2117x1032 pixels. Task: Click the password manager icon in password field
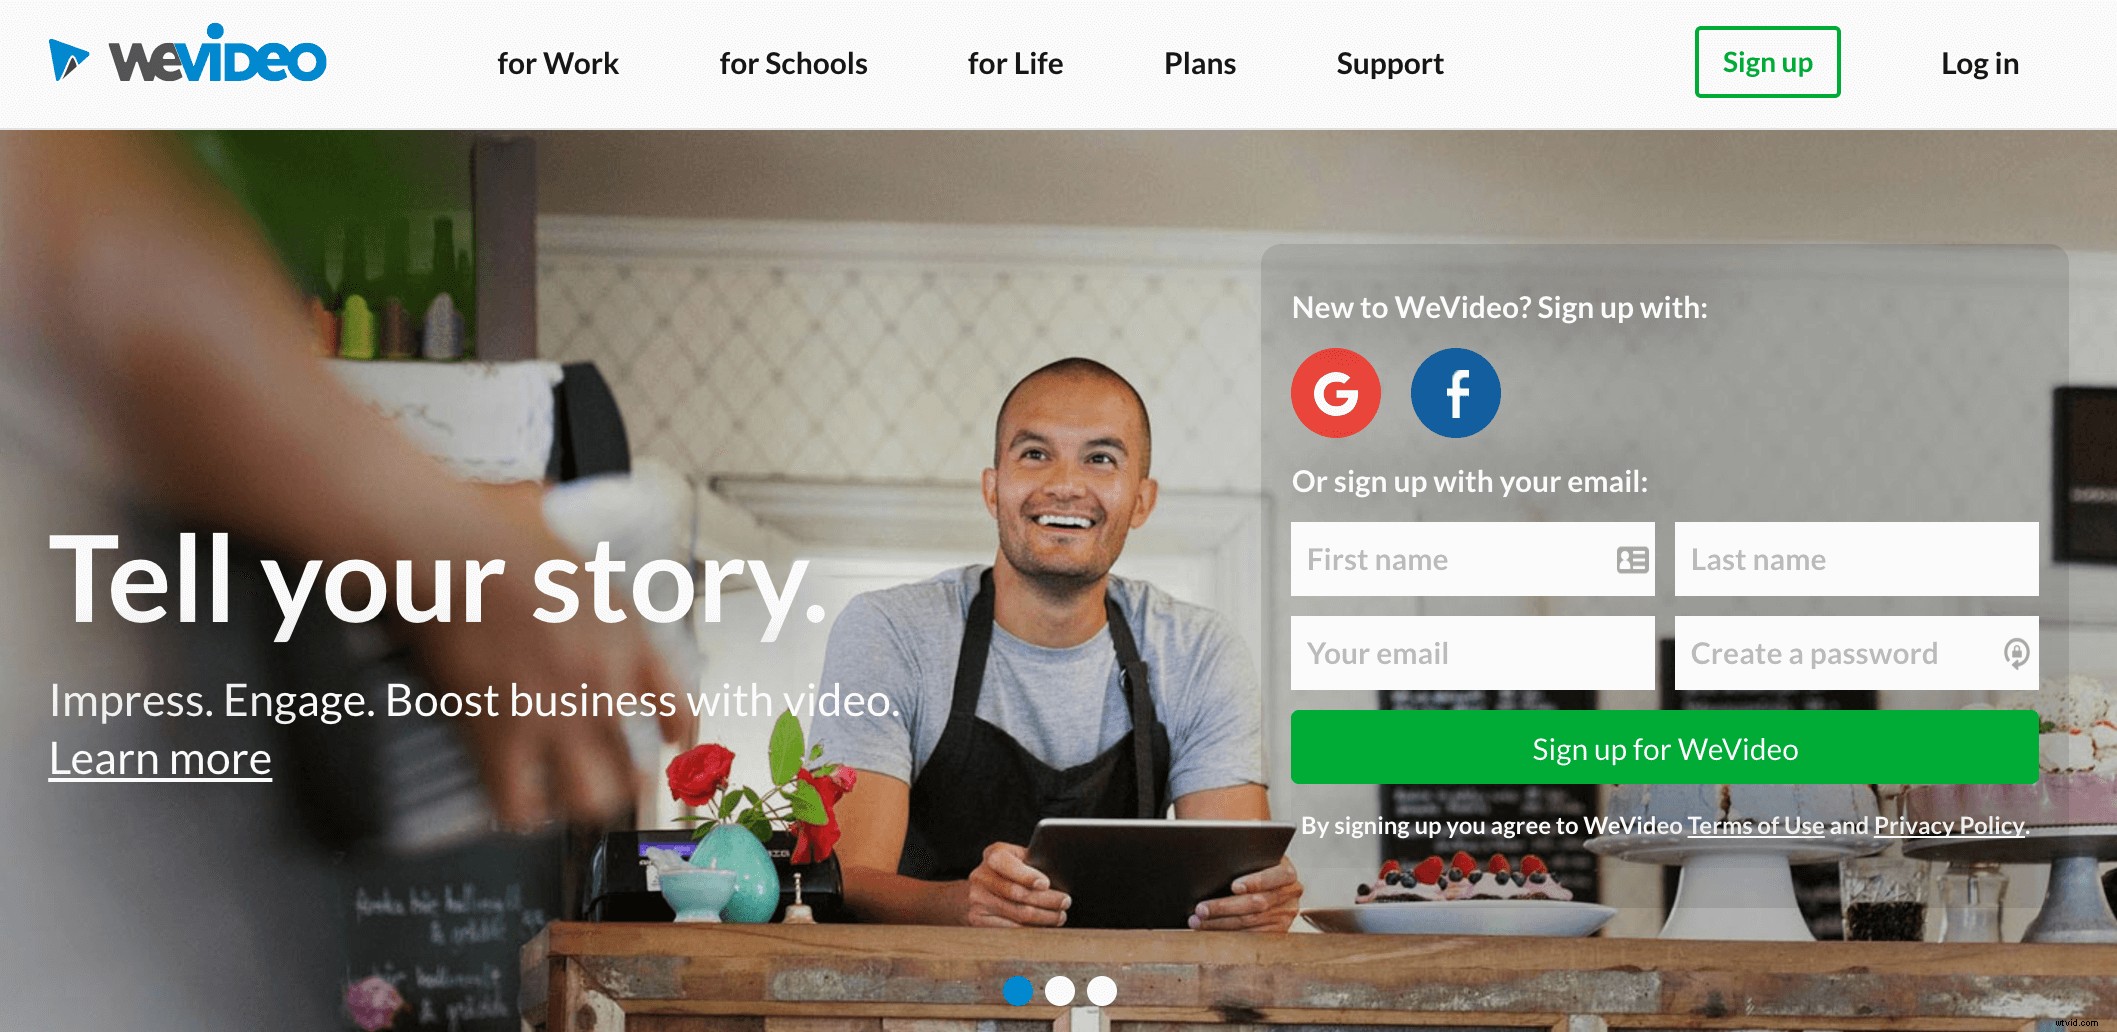[x=2016, y=654]
